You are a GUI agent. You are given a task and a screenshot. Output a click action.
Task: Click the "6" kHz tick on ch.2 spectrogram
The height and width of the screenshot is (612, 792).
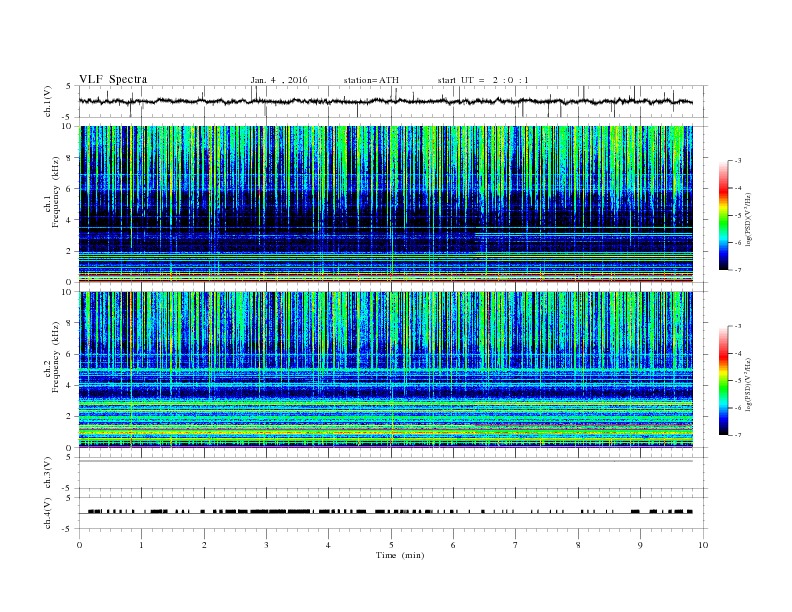[x=69, y=354]
